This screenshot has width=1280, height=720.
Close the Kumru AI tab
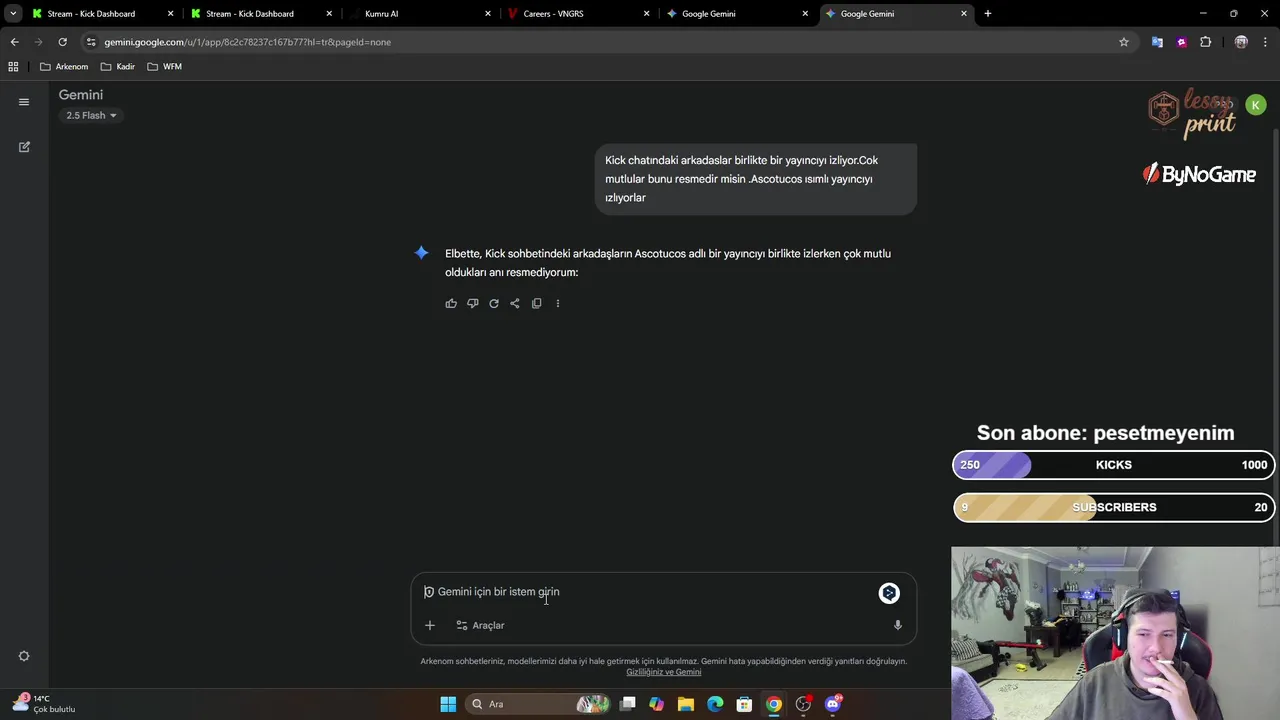tap(488, 14)
